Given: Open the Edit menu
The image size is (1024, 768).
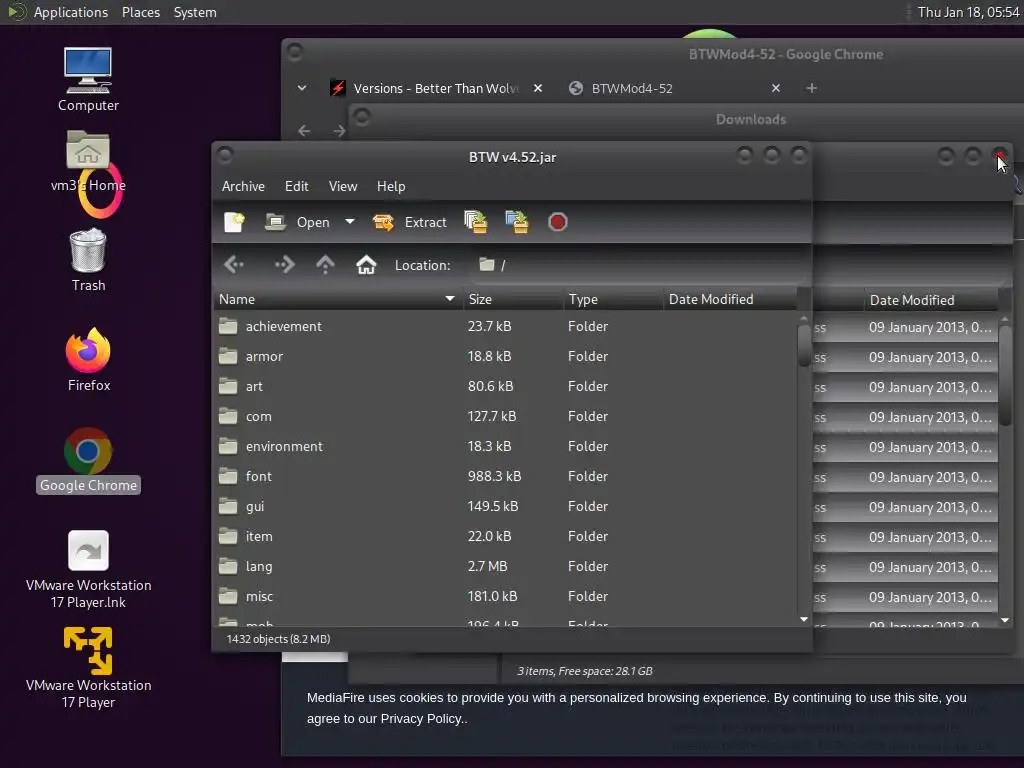Looking at the screenshot, I should click(x=296, y=186).
